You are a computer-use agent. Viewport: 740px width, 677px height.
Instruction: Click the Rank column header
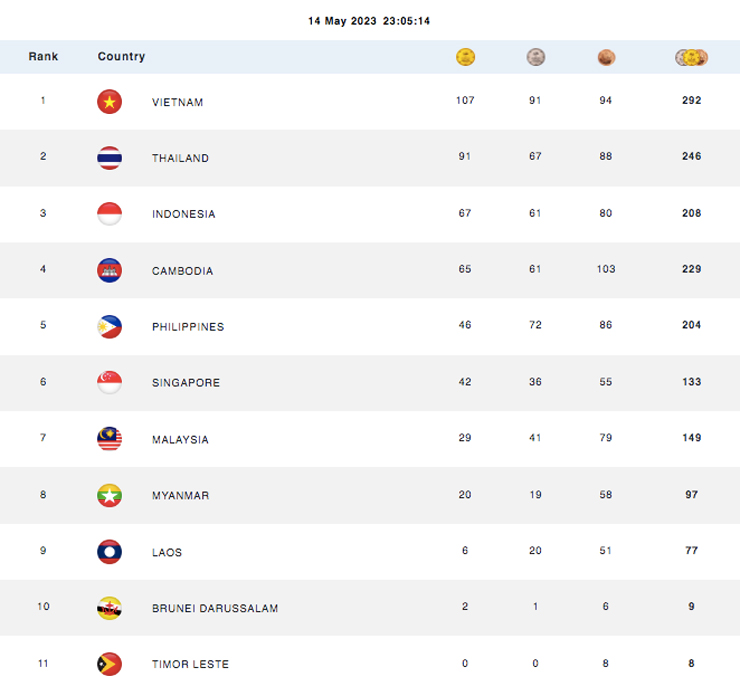[43, 57]
